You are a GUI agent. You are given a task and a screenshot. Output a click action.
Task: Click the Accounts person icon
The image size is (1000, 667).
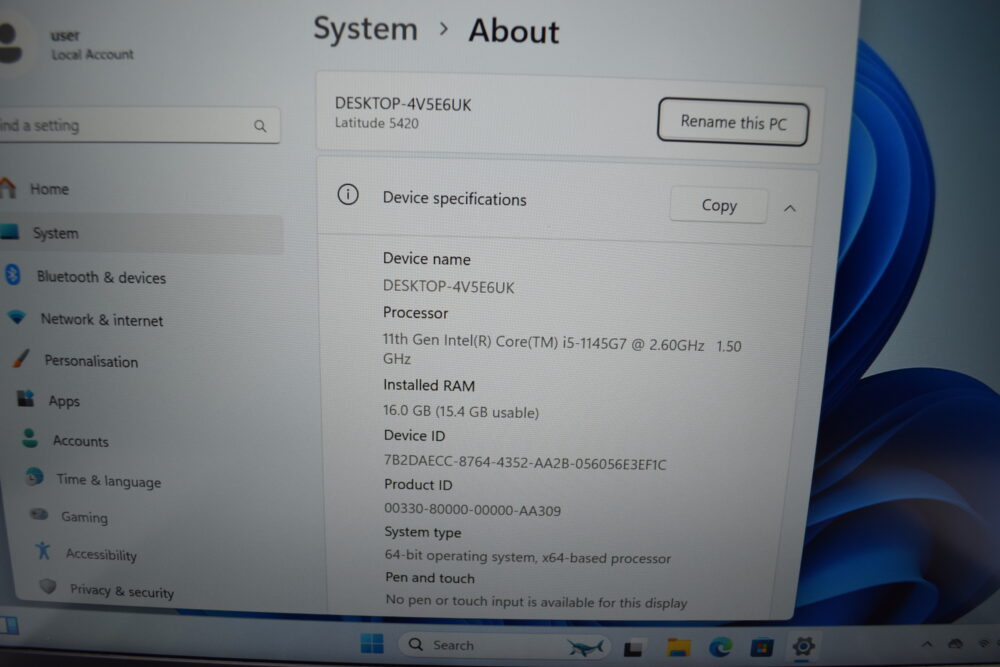point(29,438)
